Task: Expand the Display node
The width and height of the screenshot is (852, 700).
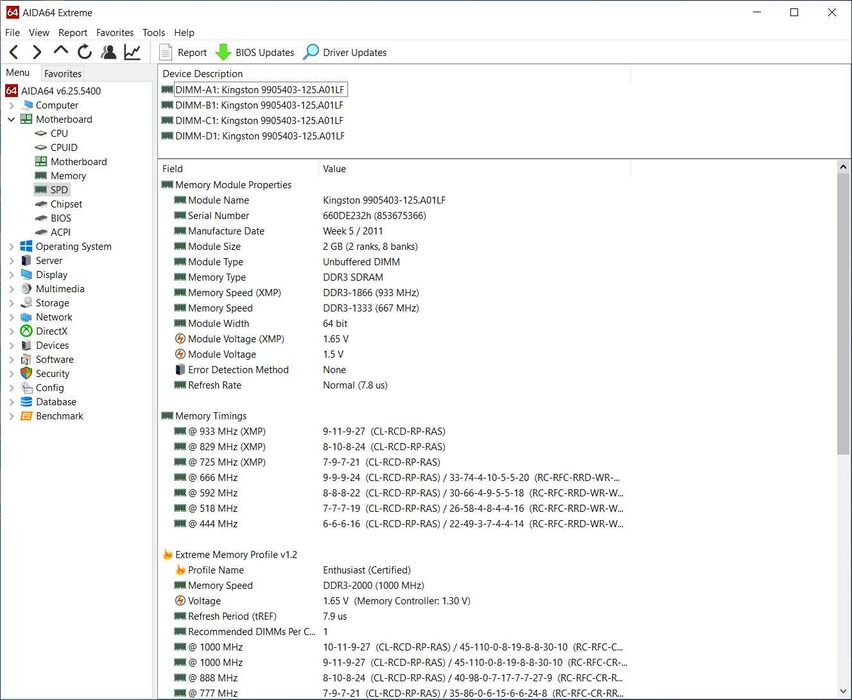Action: tap(11, 275)
